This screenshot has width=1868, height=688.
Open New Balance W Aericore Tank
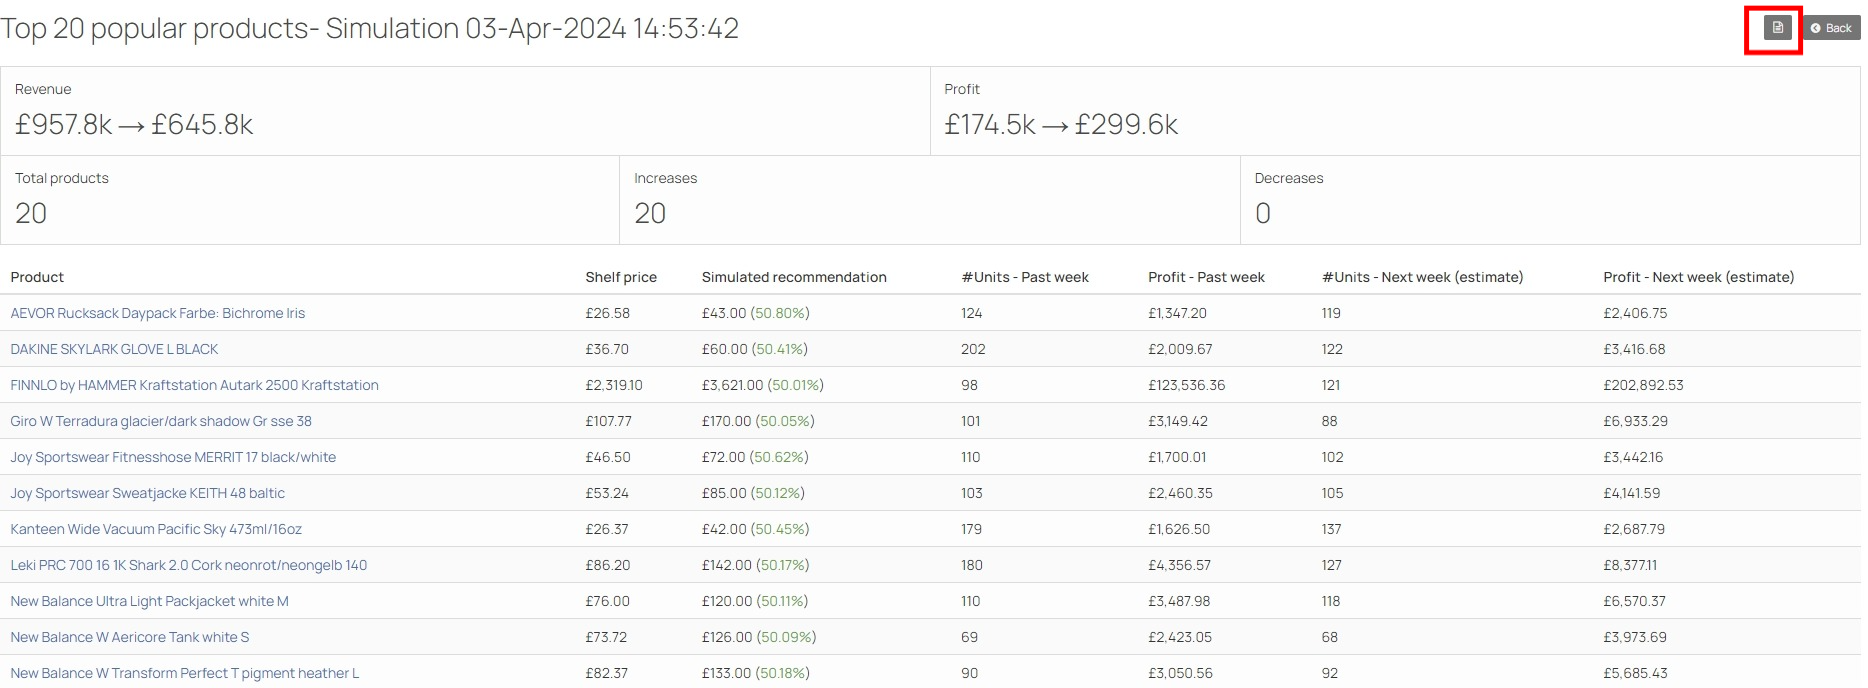click(x=130, y=637)
